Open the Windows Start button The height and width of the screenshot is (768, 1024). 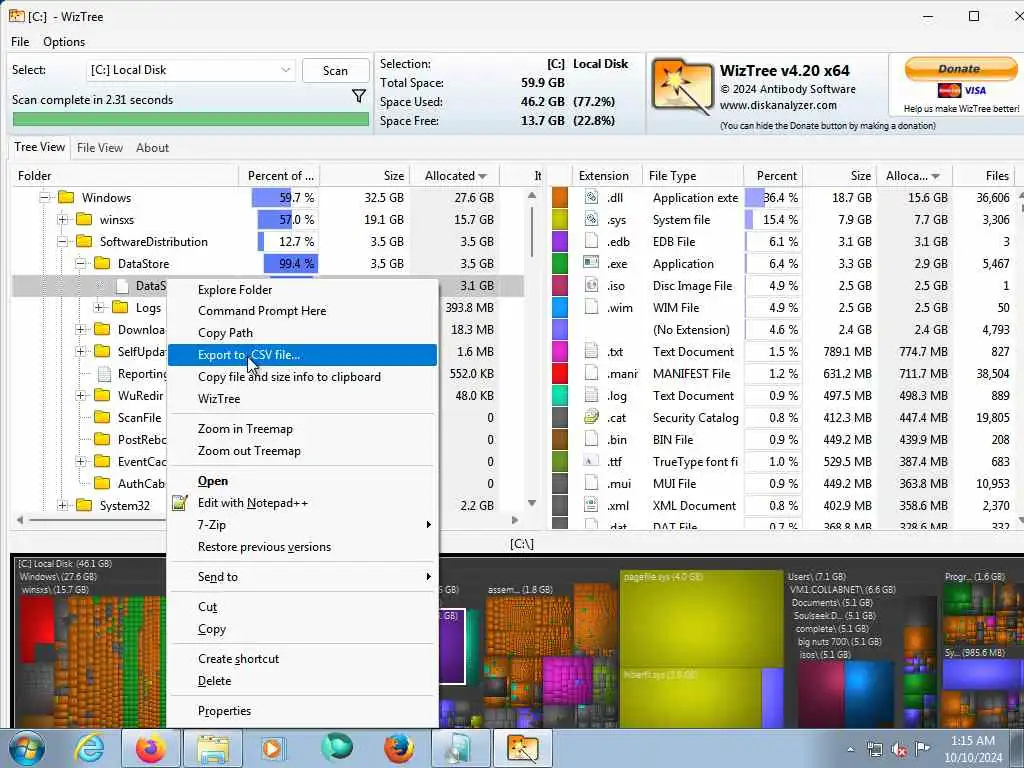pos(26,748)
